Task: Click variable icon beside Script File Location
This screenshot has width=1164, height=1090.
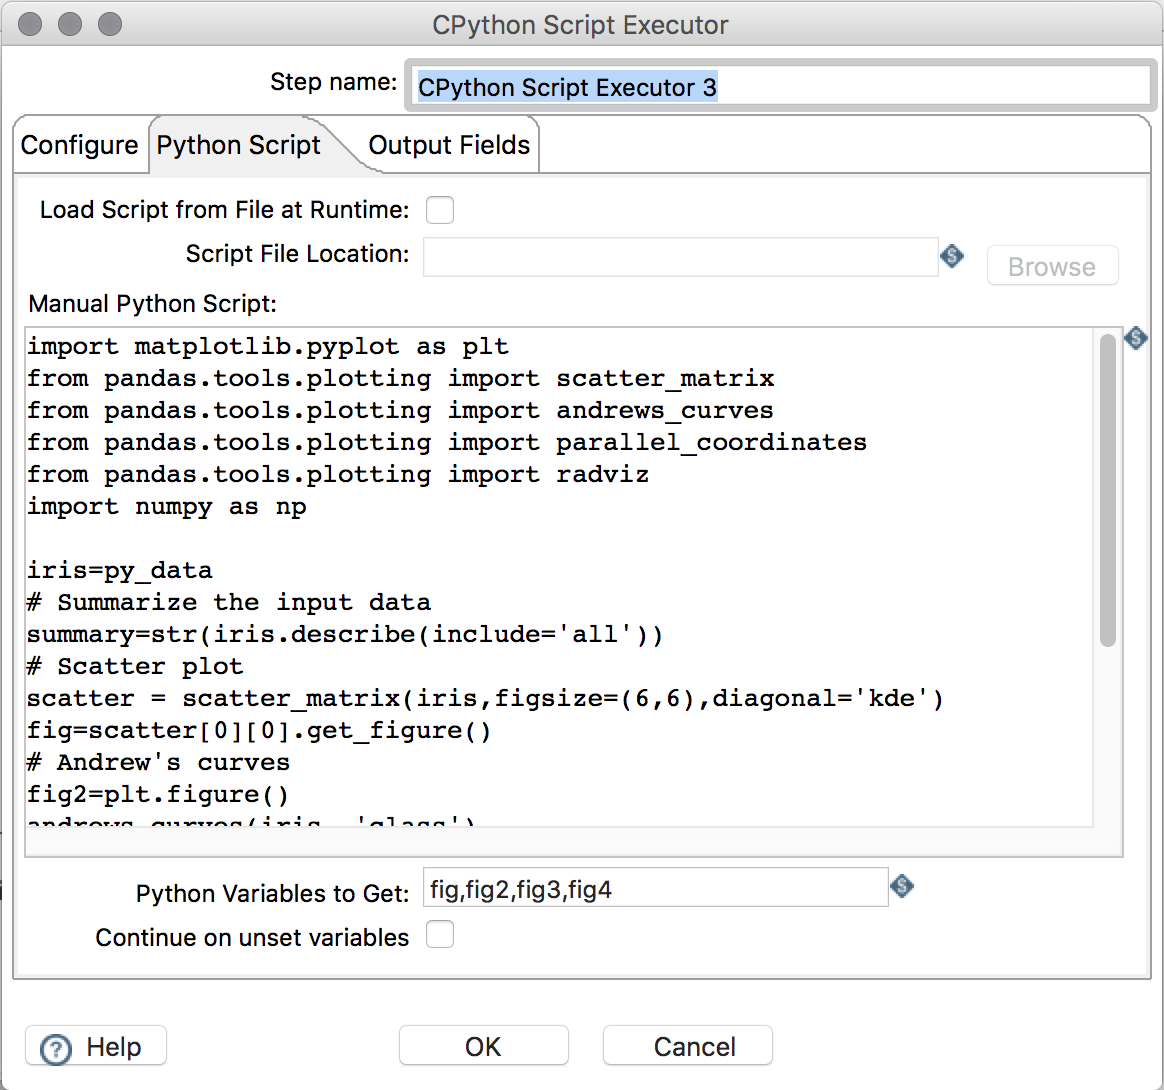Action: coord(952,256)
